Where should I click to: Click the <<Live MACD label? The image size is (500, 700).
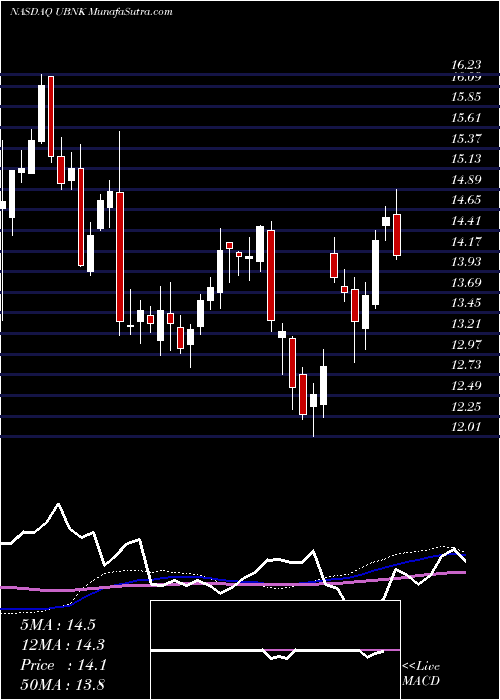coord(421,674)
